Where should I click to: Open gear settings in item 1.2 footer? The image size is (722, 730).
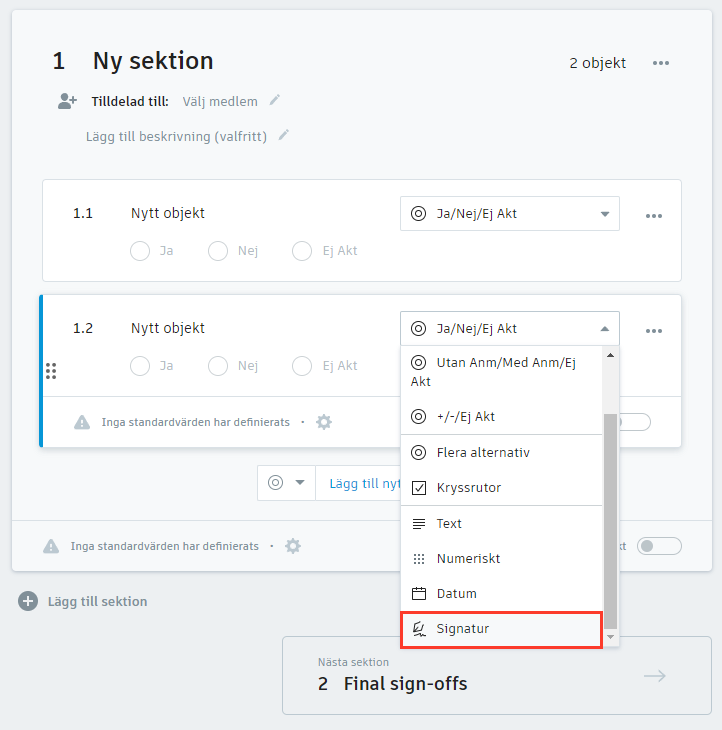click(324, 422)
